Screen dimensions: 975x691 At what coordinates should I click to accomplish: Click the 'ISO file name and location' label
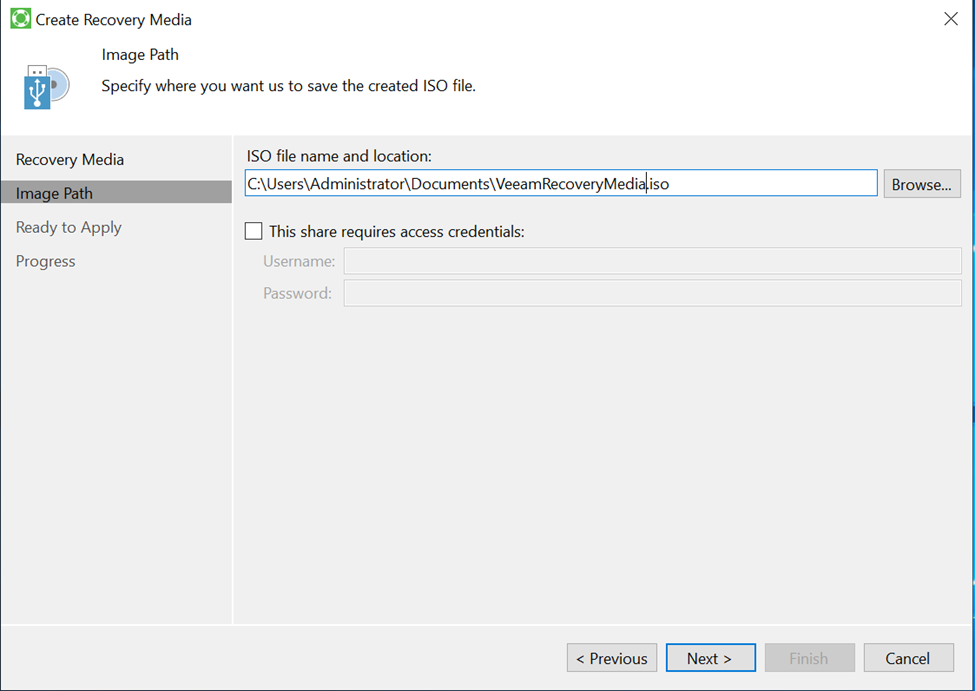(339, 156)
